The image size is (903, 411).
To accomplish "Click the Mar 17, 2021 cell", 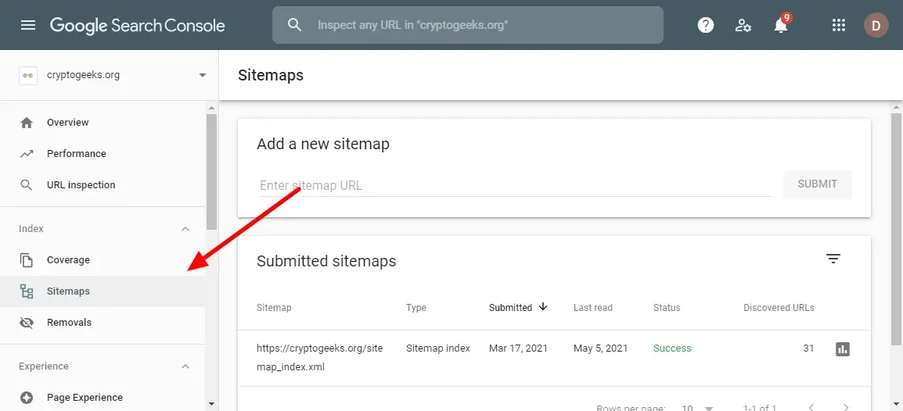I will (518, 348).
